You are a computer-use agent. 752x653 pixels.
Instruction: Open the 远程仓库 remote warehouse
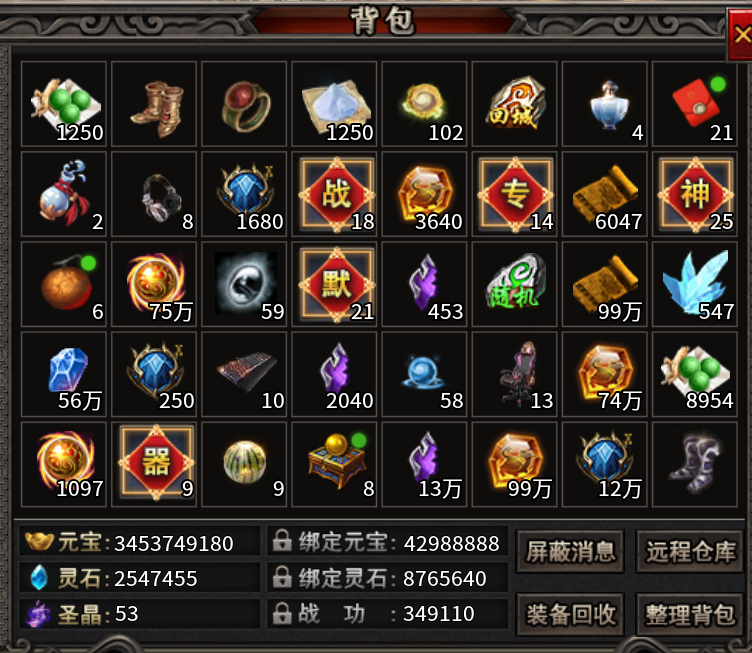(x=690, y=551)
